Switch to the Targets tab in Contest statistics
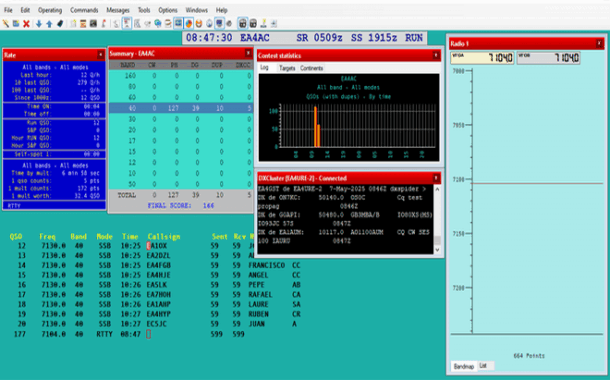 (x=287, y=68)
